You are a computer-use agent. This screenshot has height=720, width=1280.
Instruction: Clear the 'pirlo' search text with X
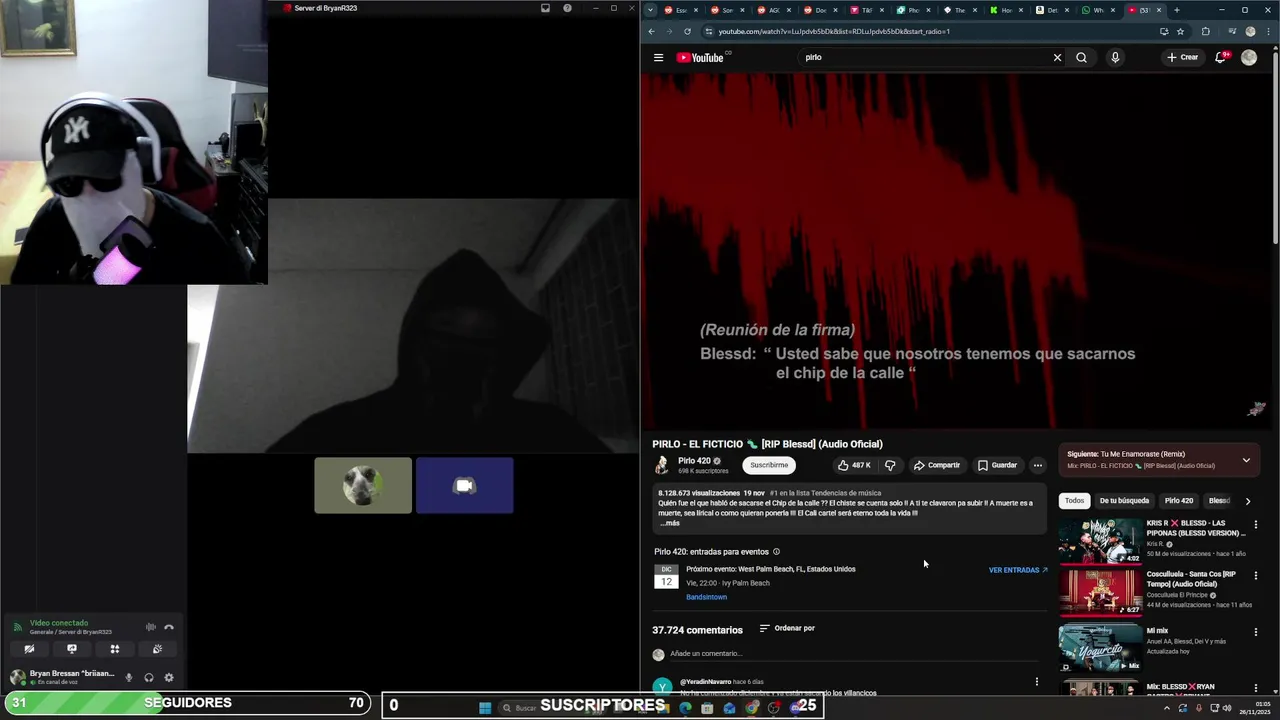click(x=1057, y=57)
